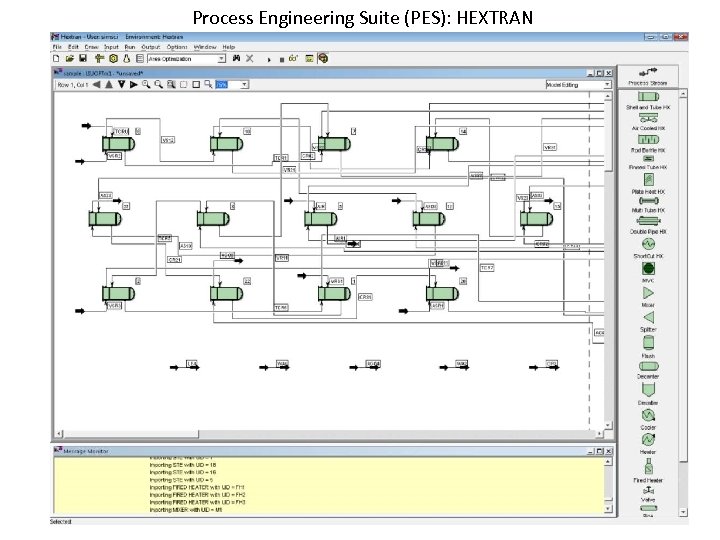The width and height of the screenshot is (720, 540).
Task: Click the flask icon in main toolbar
Action: [x=126, y=58]
